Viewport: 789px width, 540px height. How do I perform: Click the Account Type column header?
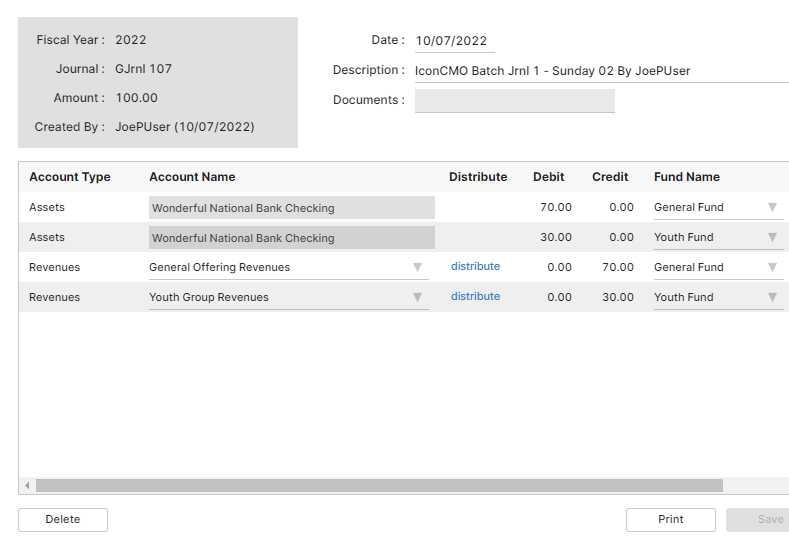click(70, 177)
